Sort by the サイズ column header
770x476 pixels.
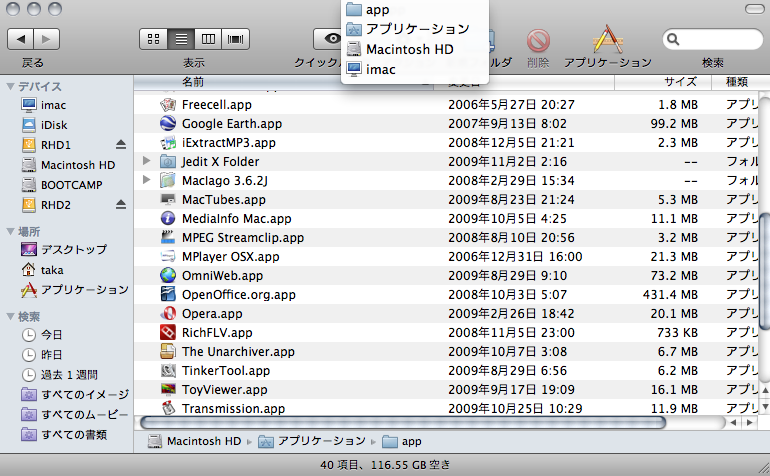pos(663,82)
